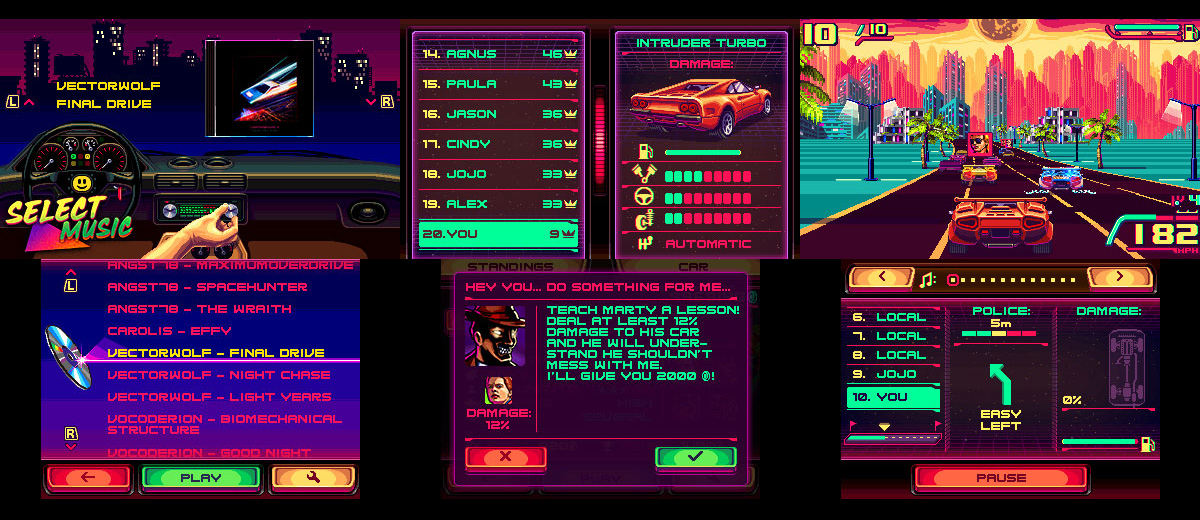Click the crown icon in AGNUS row
Screen dimensions: 1200x520
pyautogui.click(x=572, y=54)
